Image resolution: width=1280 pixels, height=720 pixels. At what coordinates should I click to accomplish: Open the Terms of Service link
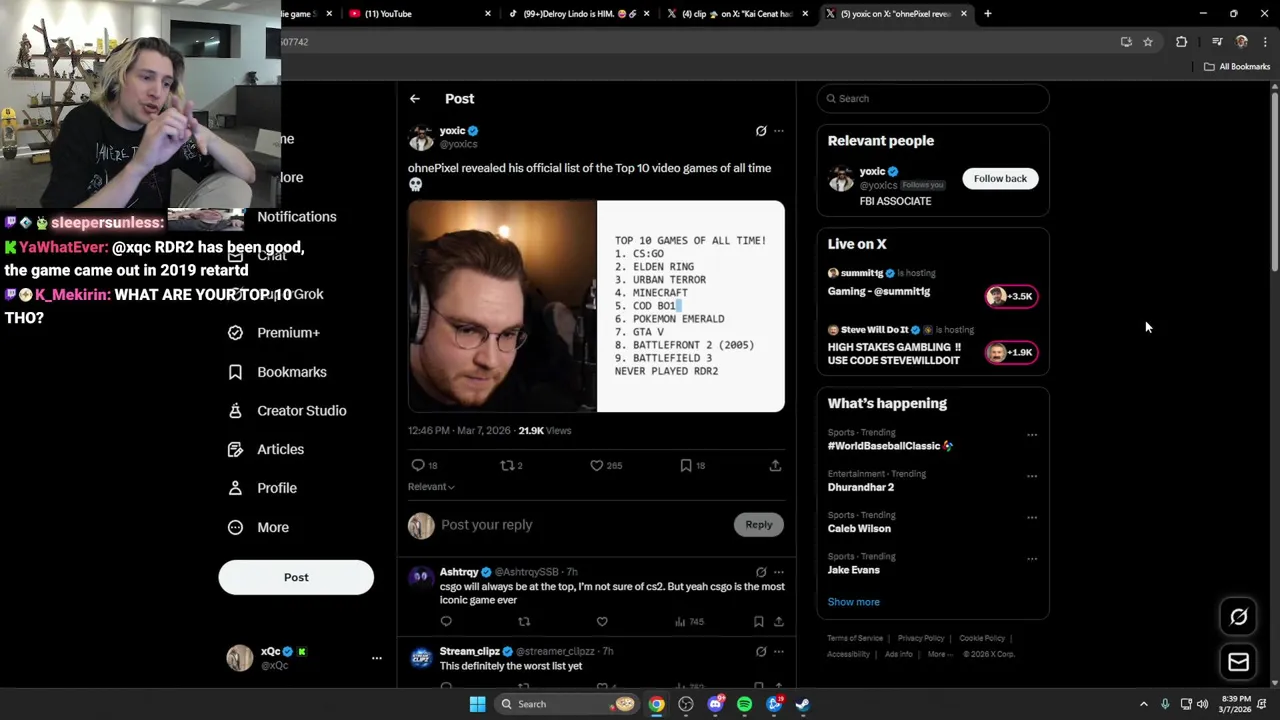(x=855, y=638)
